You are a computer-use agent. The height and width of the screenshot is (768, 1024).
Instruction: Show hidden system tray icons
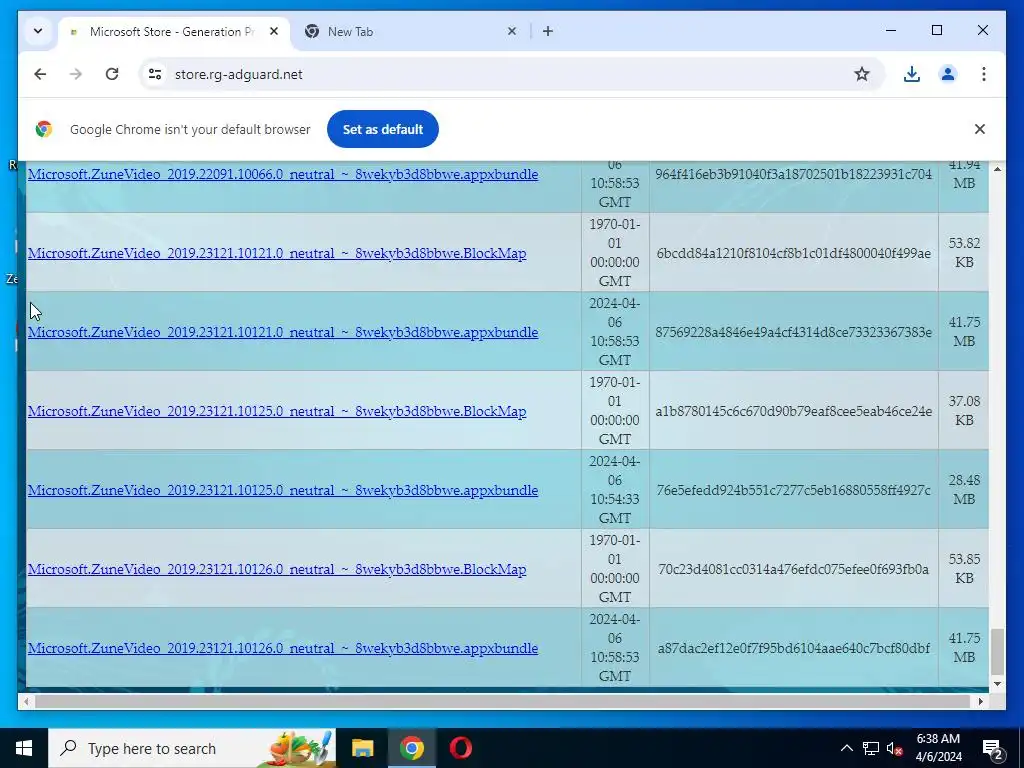pos(846,748)
